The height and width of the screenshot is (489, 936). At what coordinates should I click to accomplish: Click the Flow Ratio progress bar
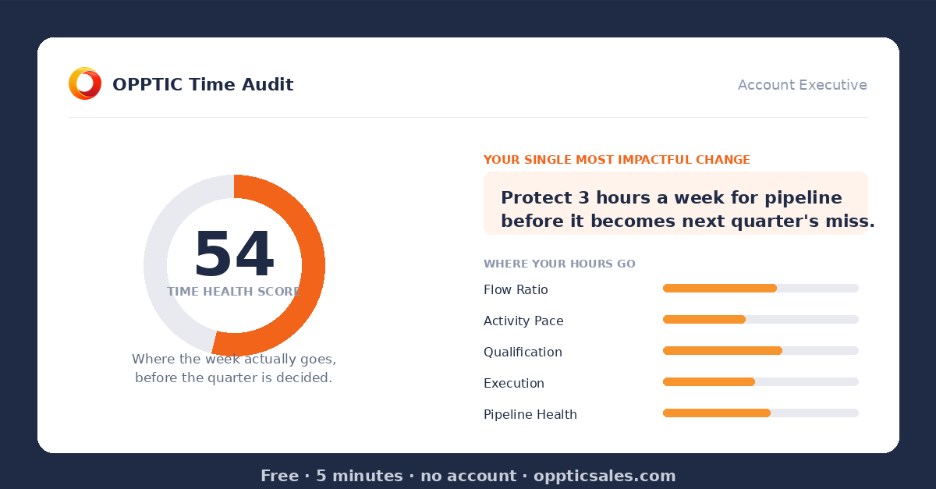pos(760,288)
